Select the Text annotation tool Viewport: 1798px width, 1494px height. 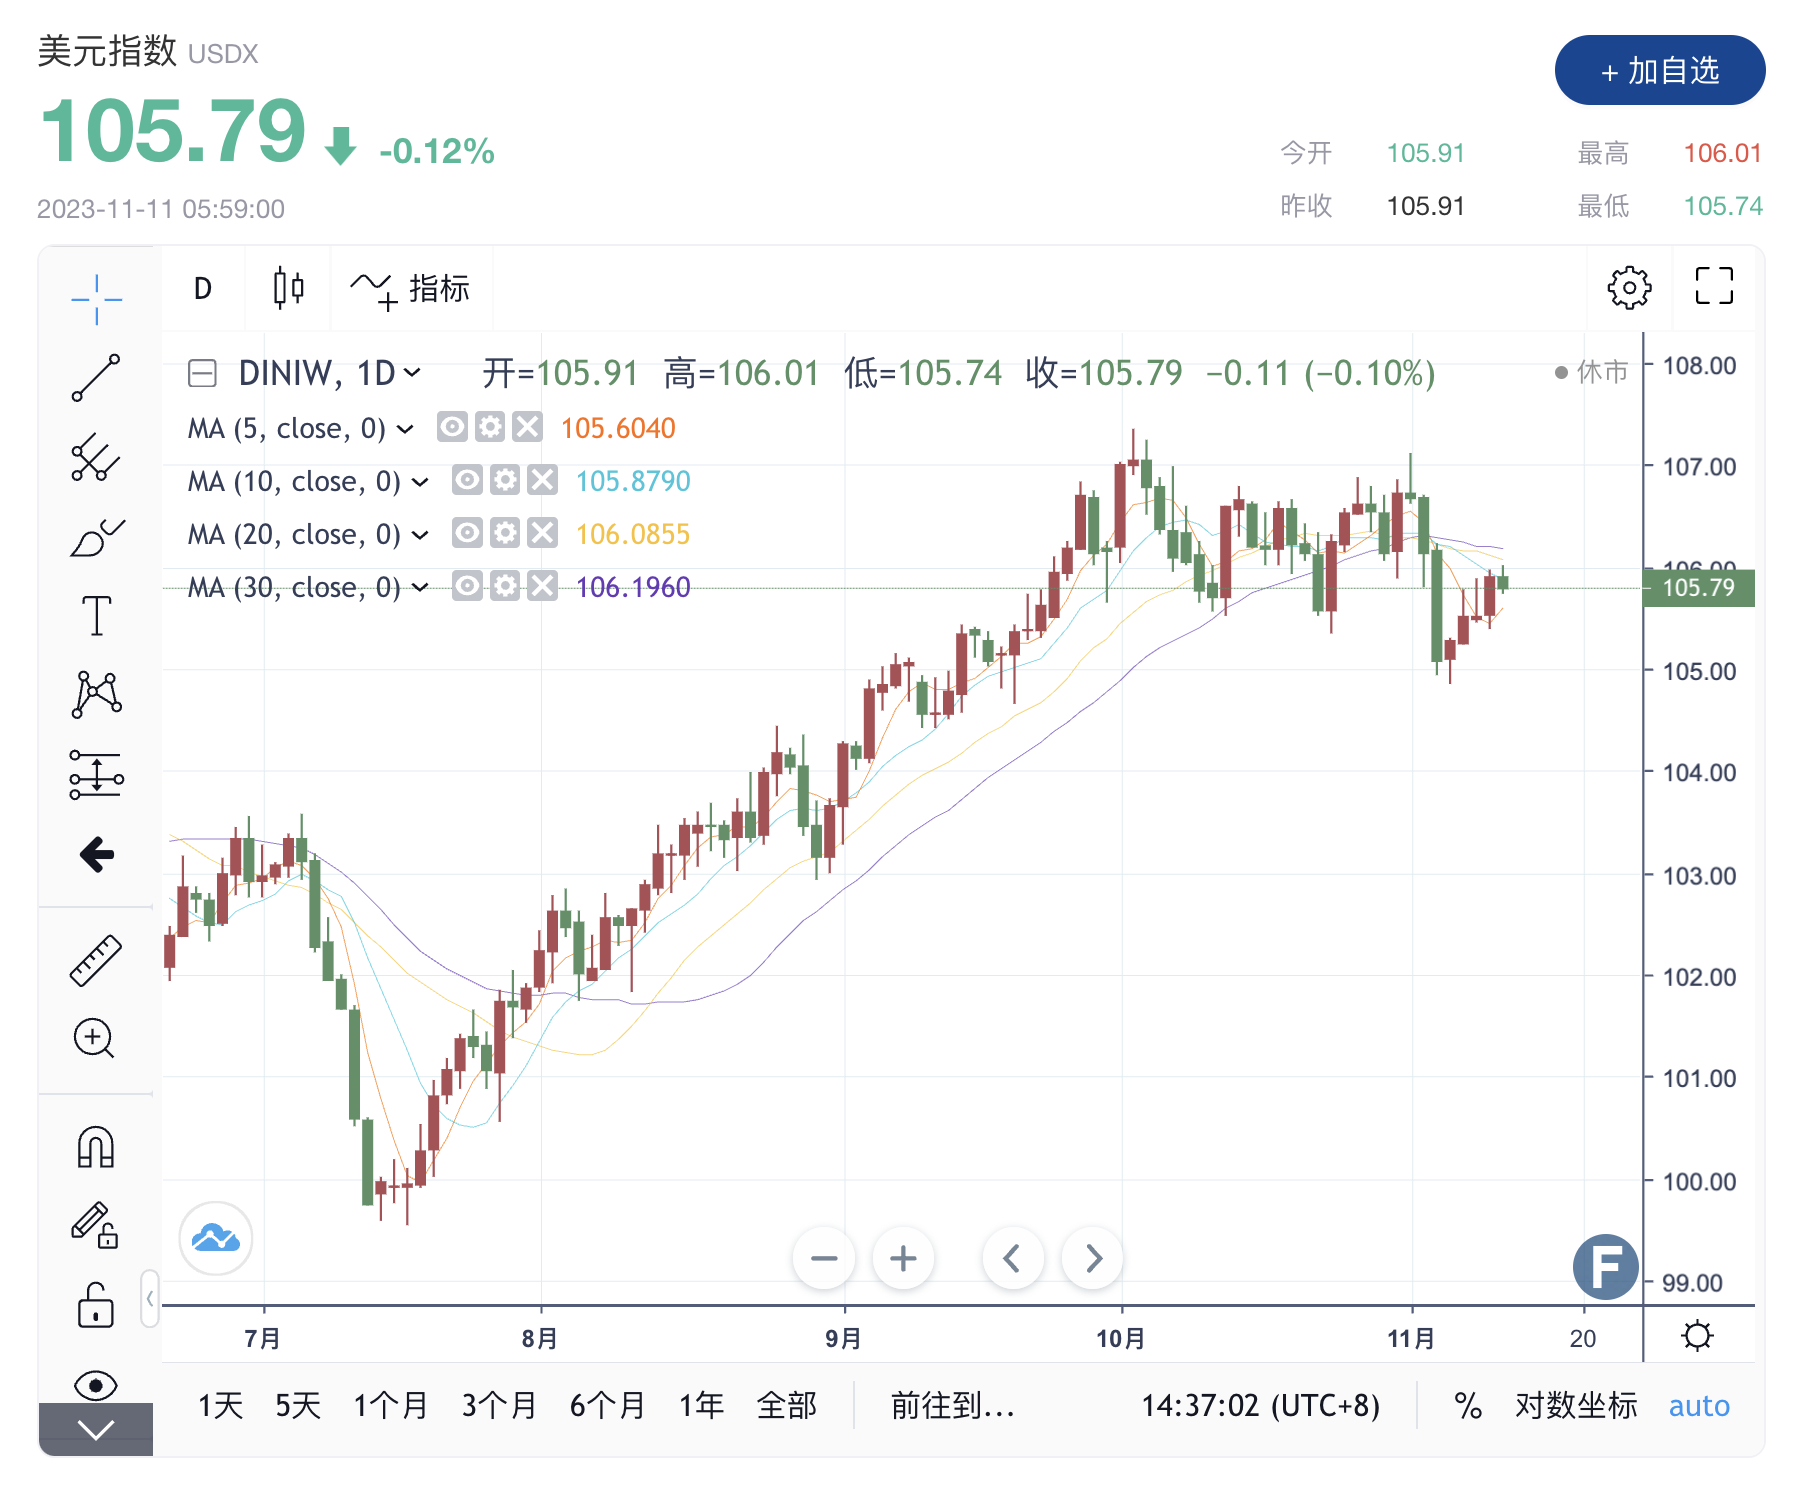[96, 615]
